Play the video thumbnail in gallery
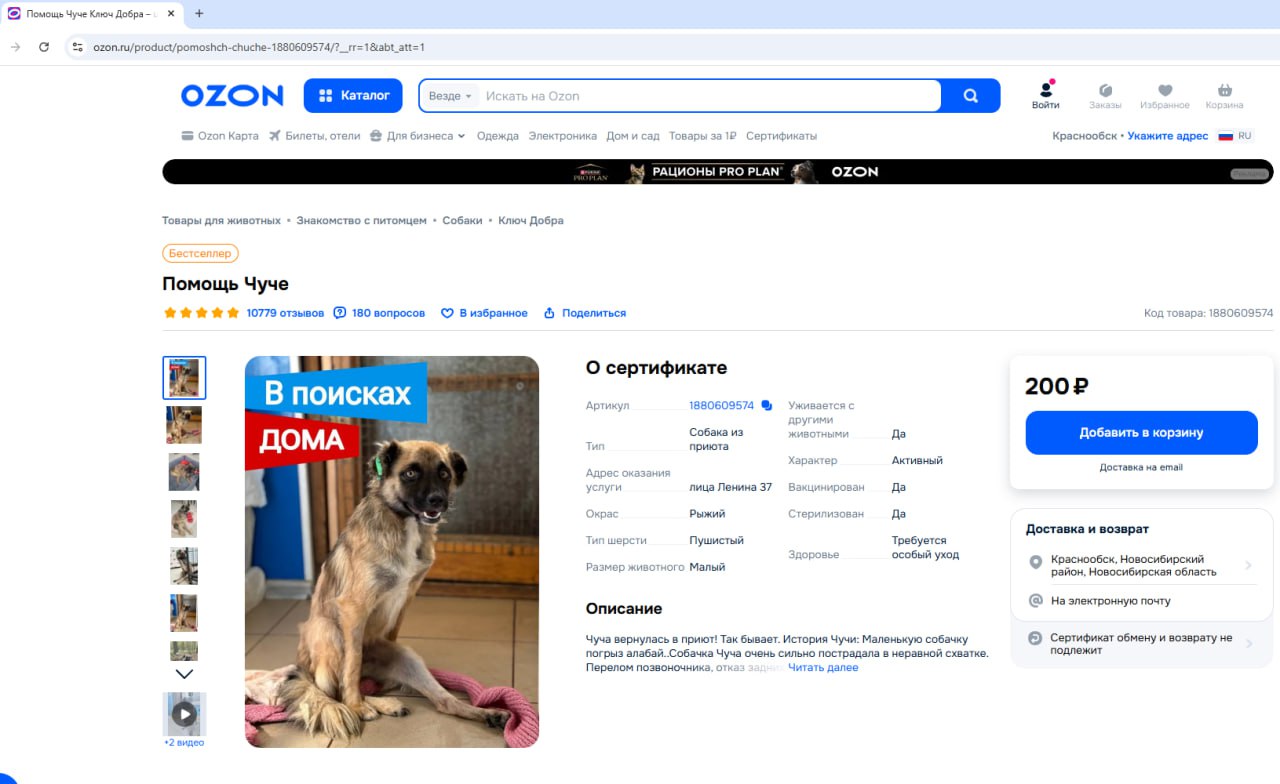1280x784 pixels. pyautogui.click(x=184, y=714)
